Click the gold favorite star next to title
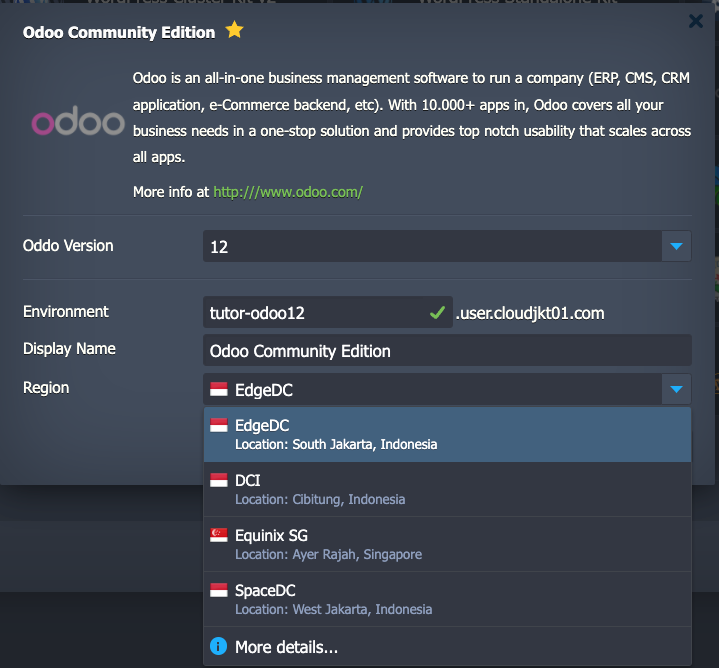Screen dimensions: 719x668 tap(234, 30)
